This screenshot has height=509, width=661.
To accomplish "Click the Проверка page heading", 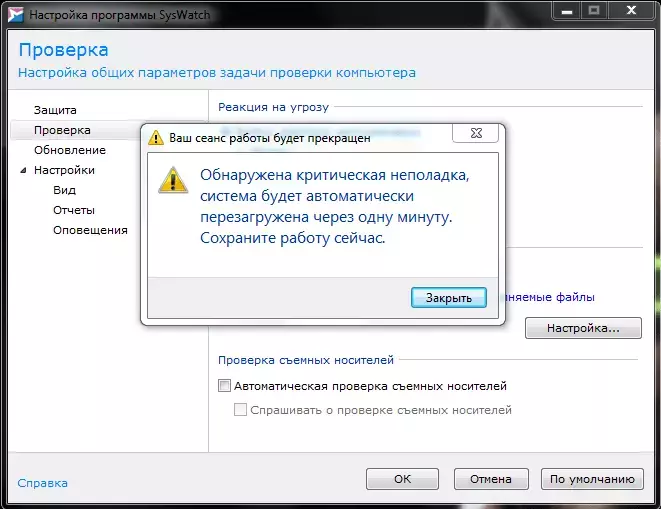I will pos(64,50).
